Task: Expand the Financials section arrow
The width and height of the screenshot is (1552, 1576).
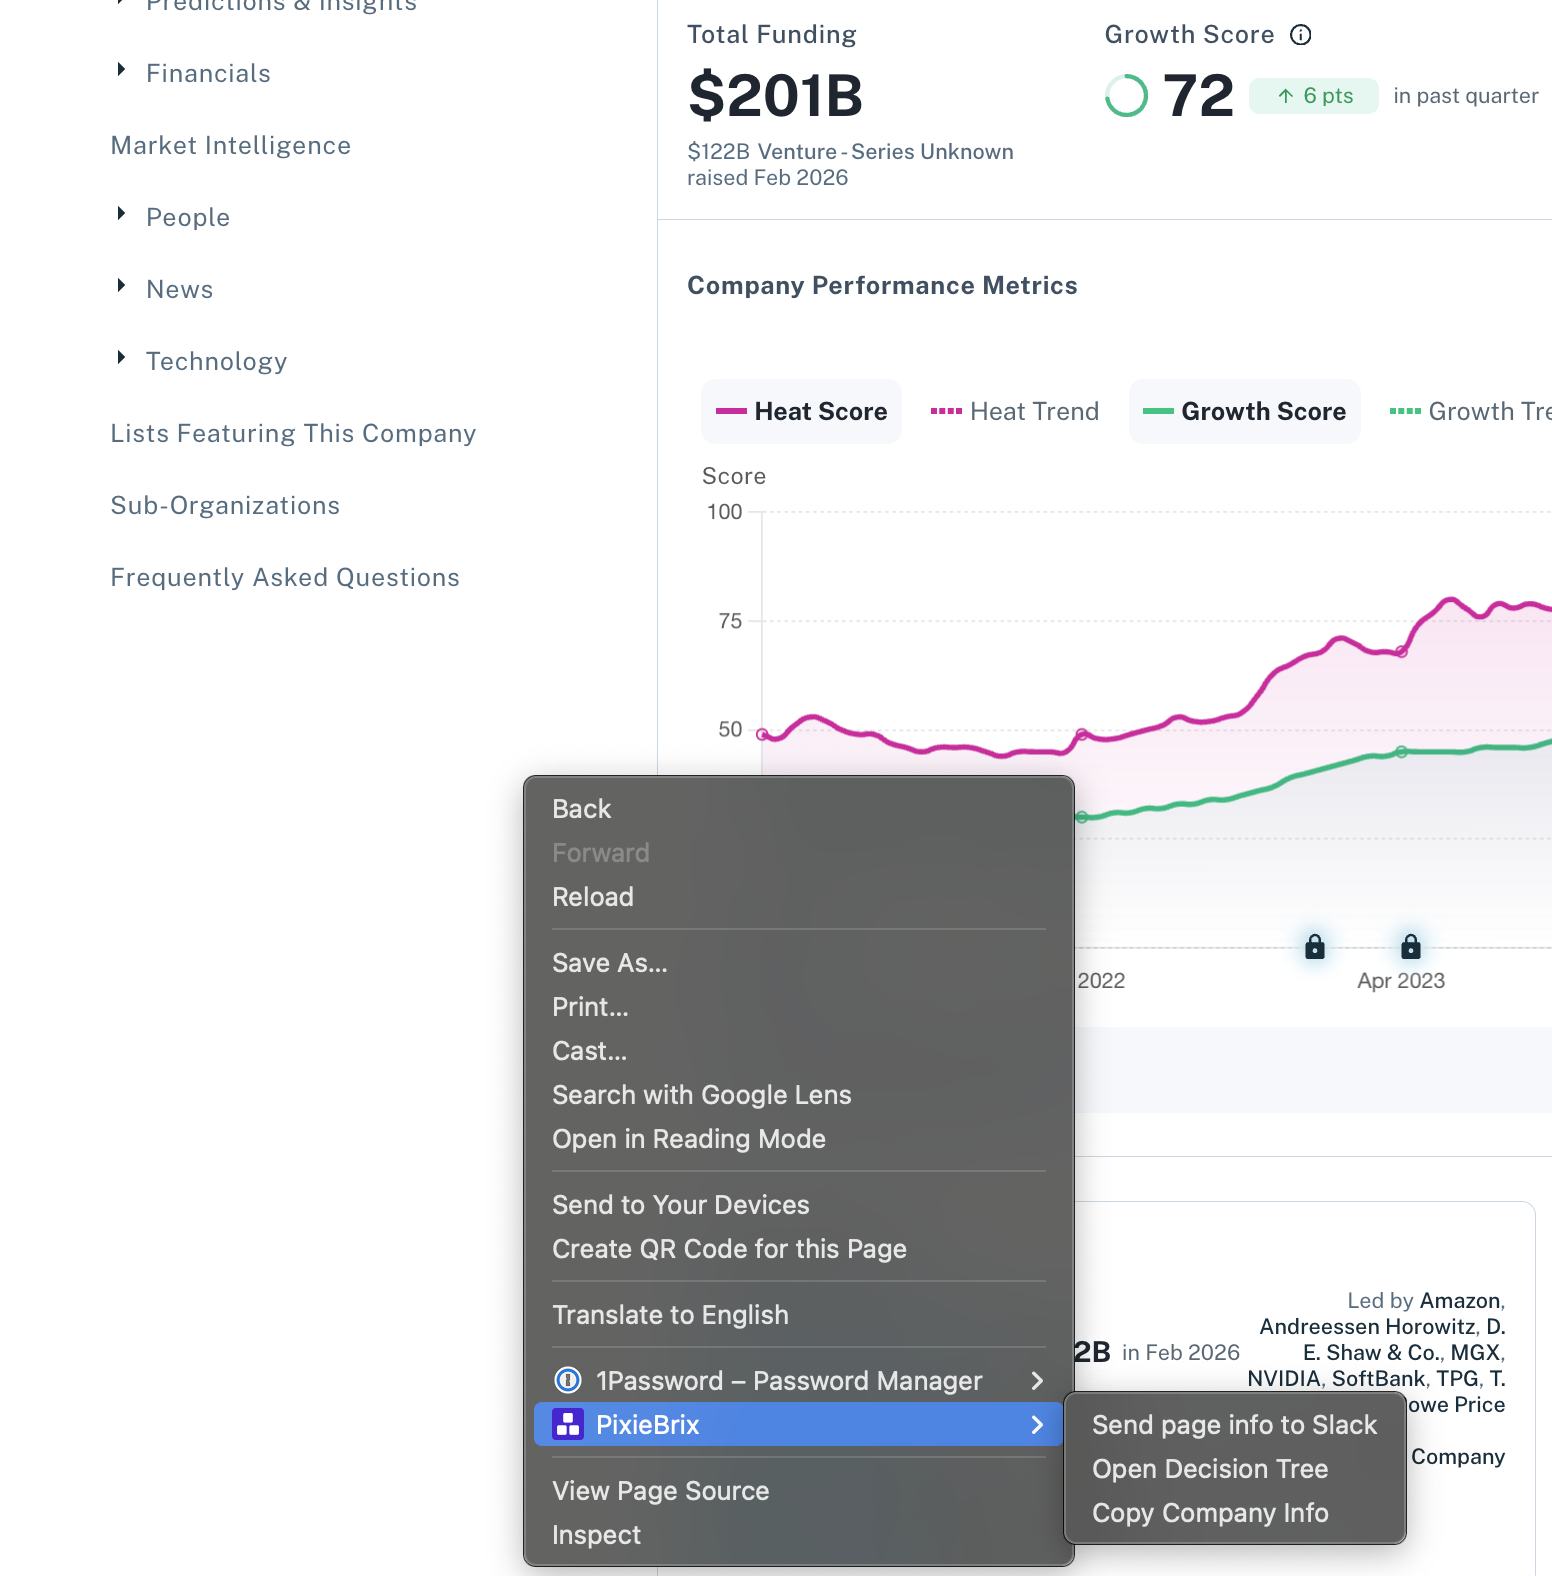Action: [121, 70]
